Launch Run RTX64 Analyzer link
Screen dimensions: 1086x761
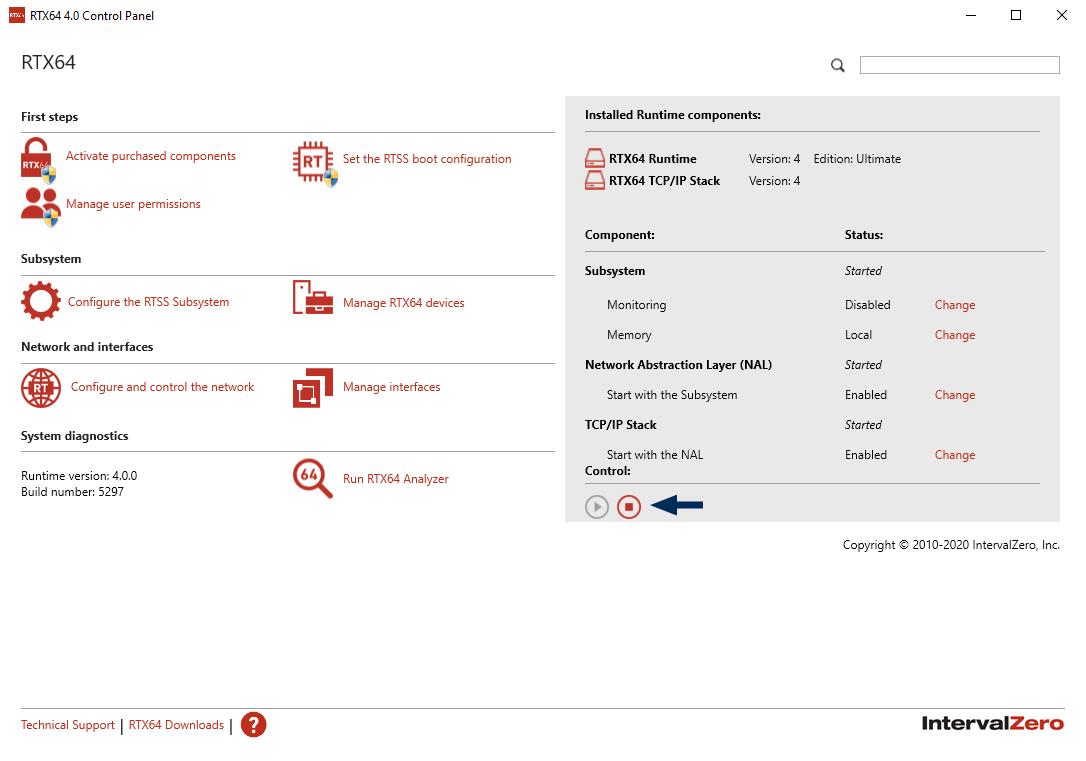tap(396, 479)
